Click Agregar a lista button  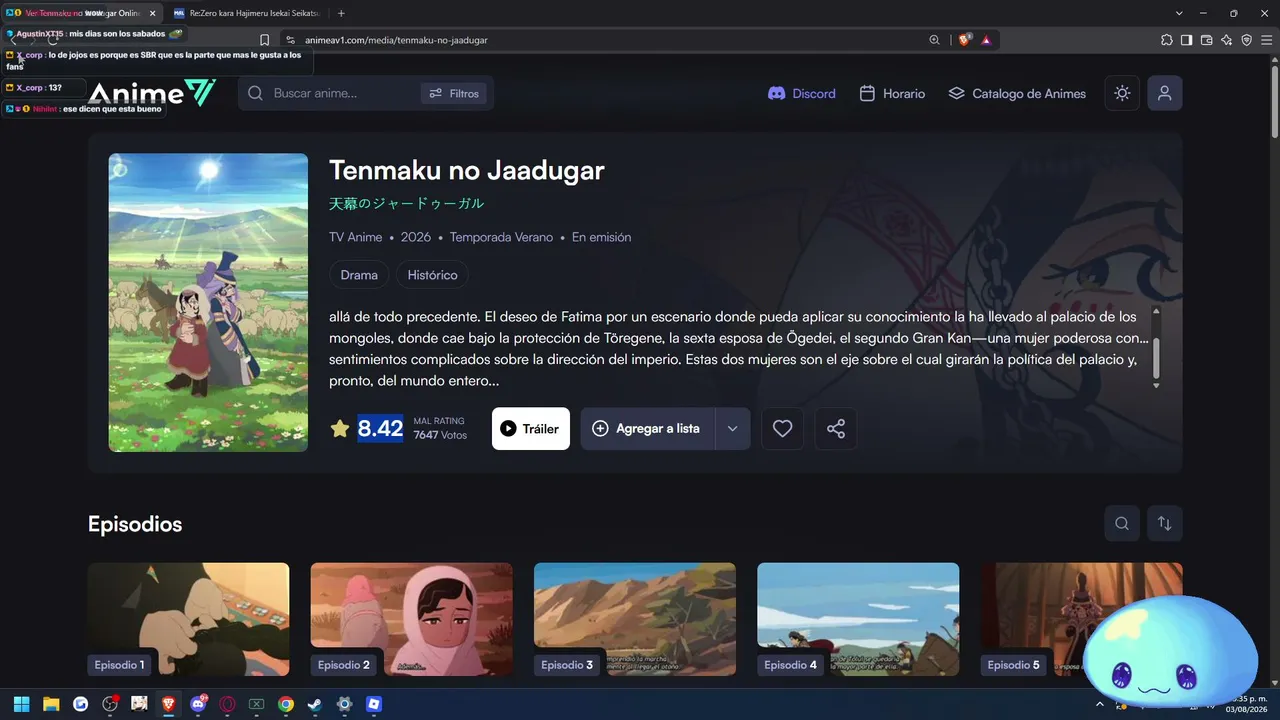coord(648,428)
